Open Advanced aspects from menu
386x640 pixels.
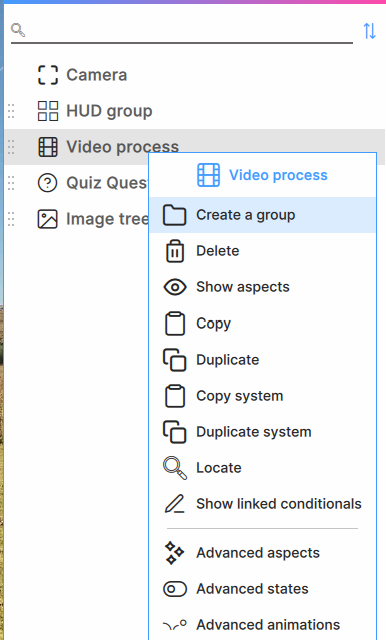tap(262, 553)
